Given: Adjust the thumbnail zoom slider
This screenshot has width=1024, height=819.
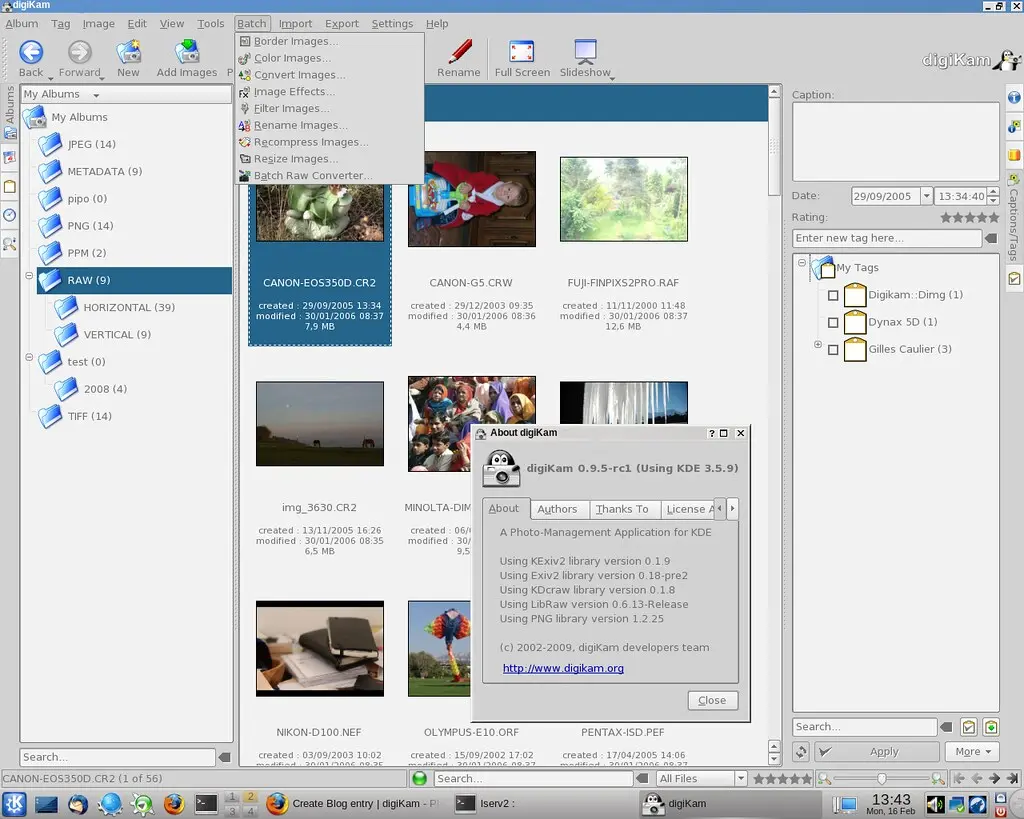Looking at the screenshot, I should click(881, 779).
